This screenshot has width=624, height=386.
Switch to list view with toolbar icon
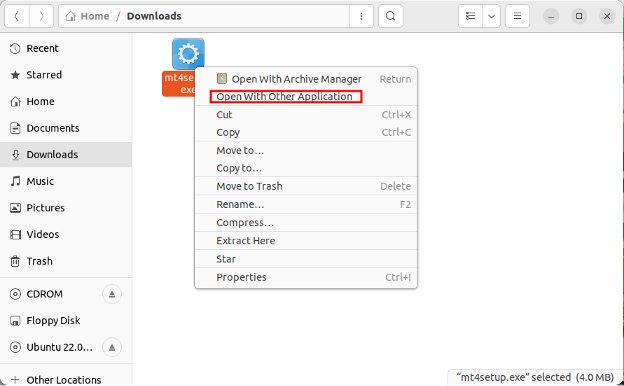pos(470,16)
